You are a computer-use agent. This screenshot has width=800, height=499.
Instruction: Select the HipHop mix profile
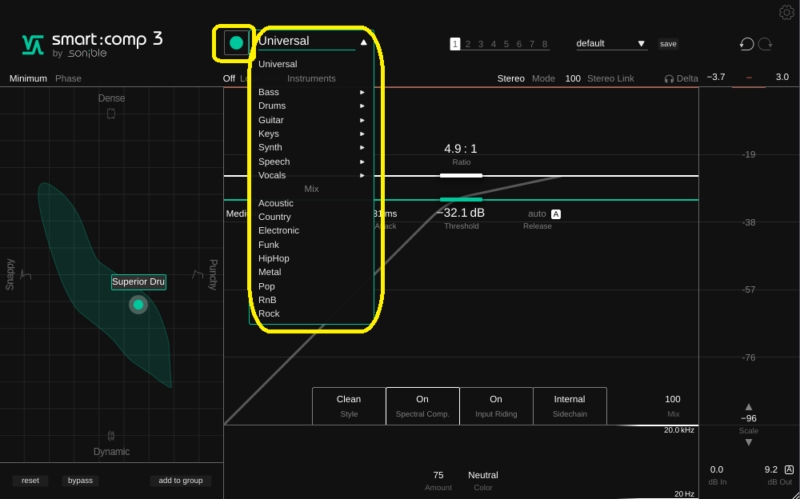279,258
